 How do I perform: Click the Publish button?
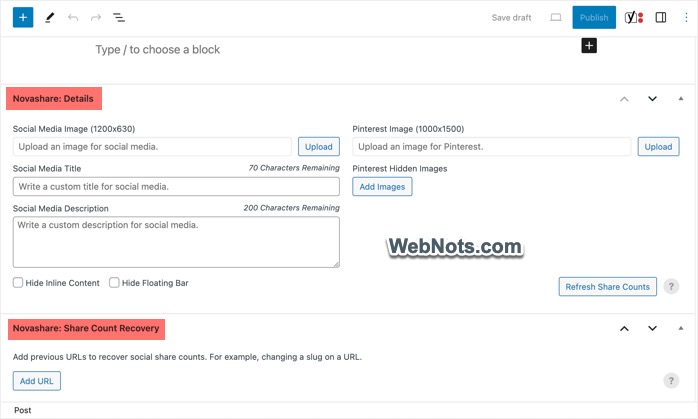594,17
